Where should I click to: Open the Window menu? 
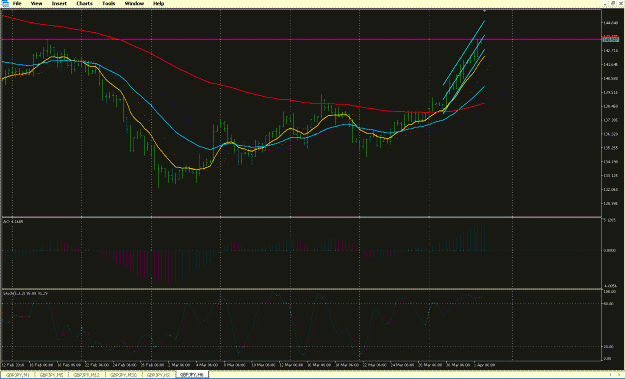(134, 4)
